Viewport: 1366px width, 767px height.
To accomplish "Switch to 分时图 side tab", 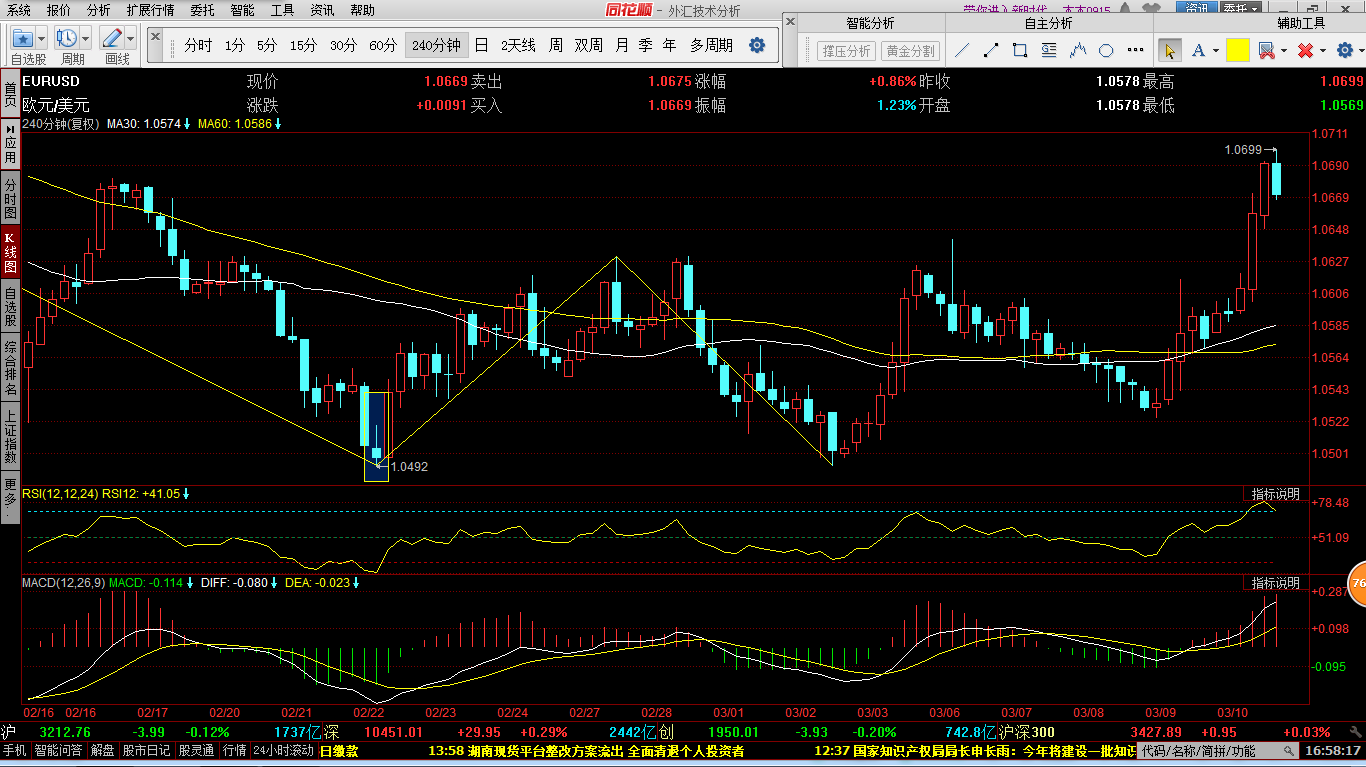I will click(x=10, y=198).
